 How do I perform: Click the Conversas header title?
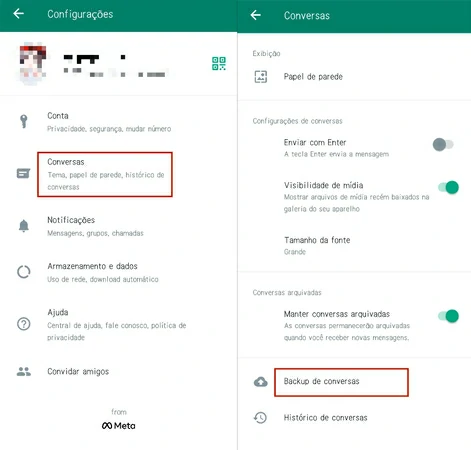coord(307,16)
